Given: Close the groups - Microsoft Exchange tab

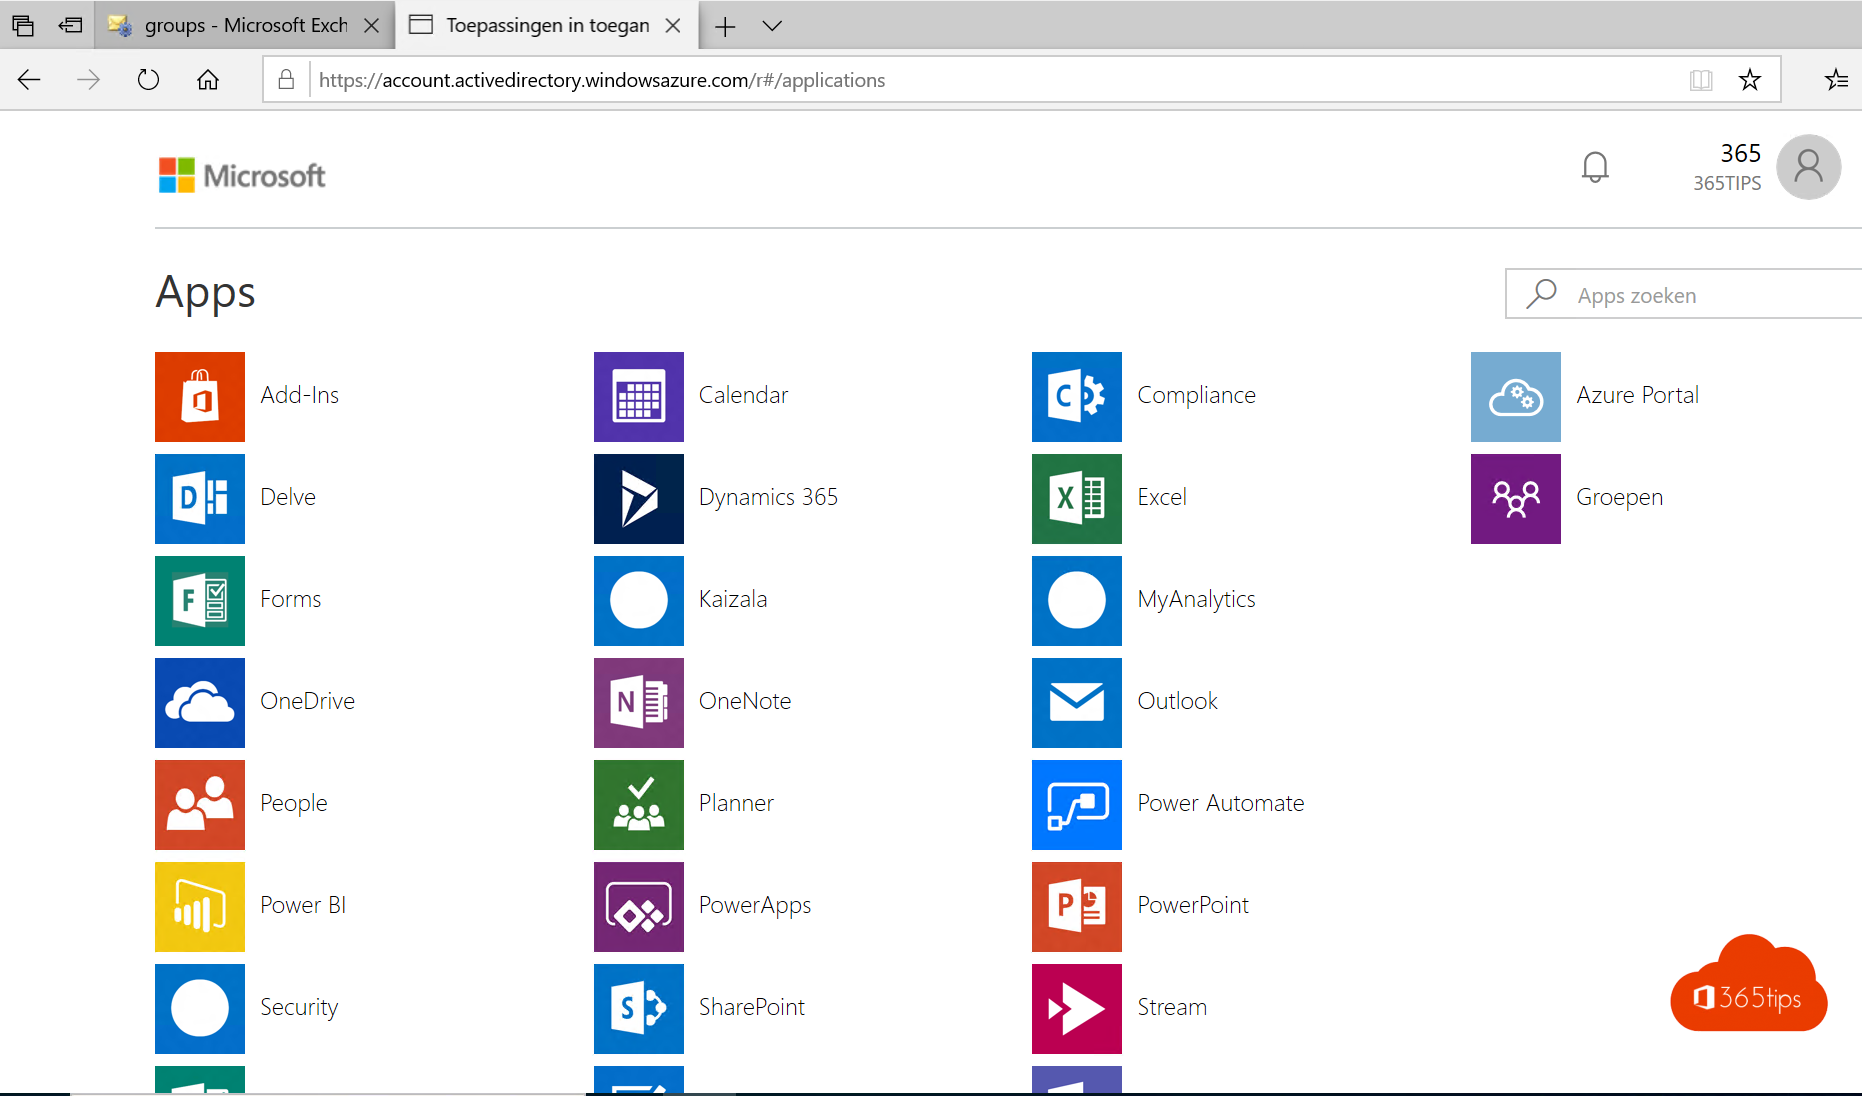Looking at the screenshot, I should (x=371, y=26).
